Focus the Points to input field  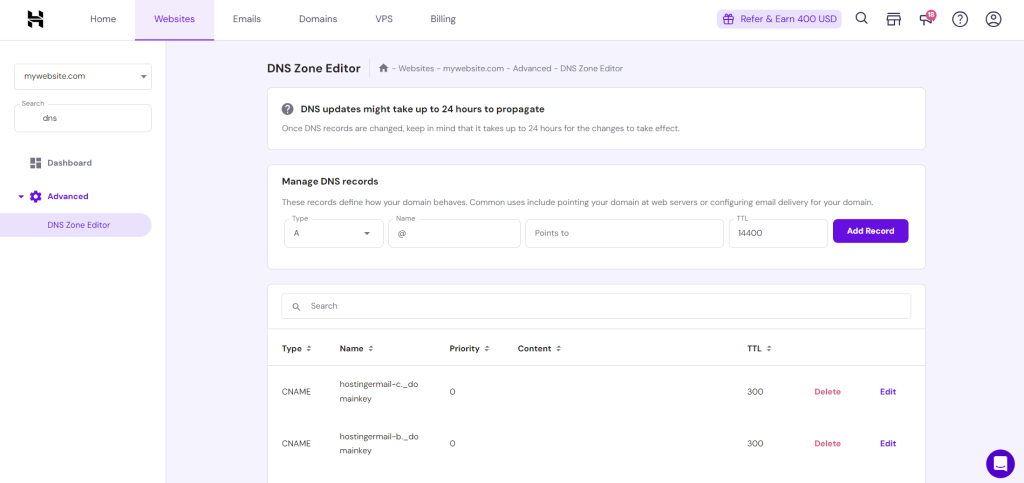click(x=624, y=233)
